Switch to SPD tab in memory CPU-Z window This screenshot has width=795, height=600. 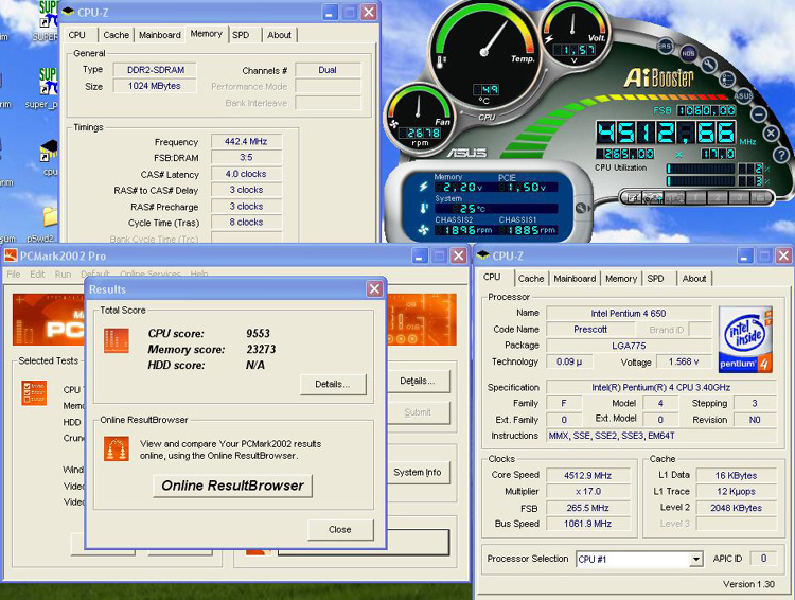coord(241,35)
